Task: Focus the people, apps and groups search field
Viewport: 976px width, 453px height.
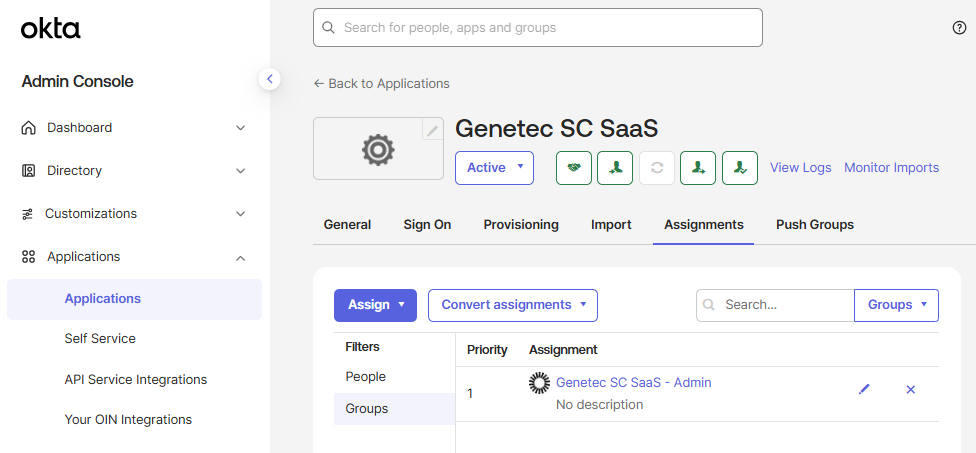Action: click(538, 27)
